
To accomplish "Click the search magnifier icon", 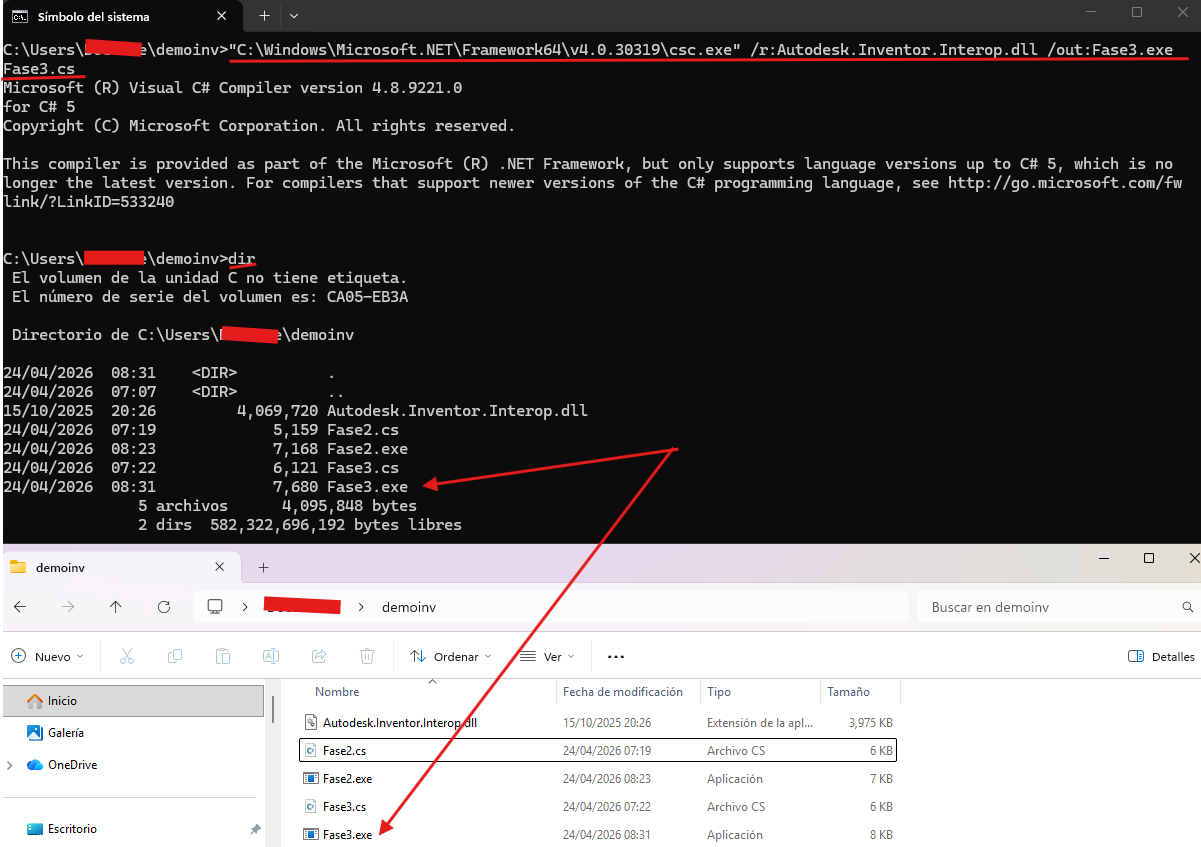I will 1188,607.
